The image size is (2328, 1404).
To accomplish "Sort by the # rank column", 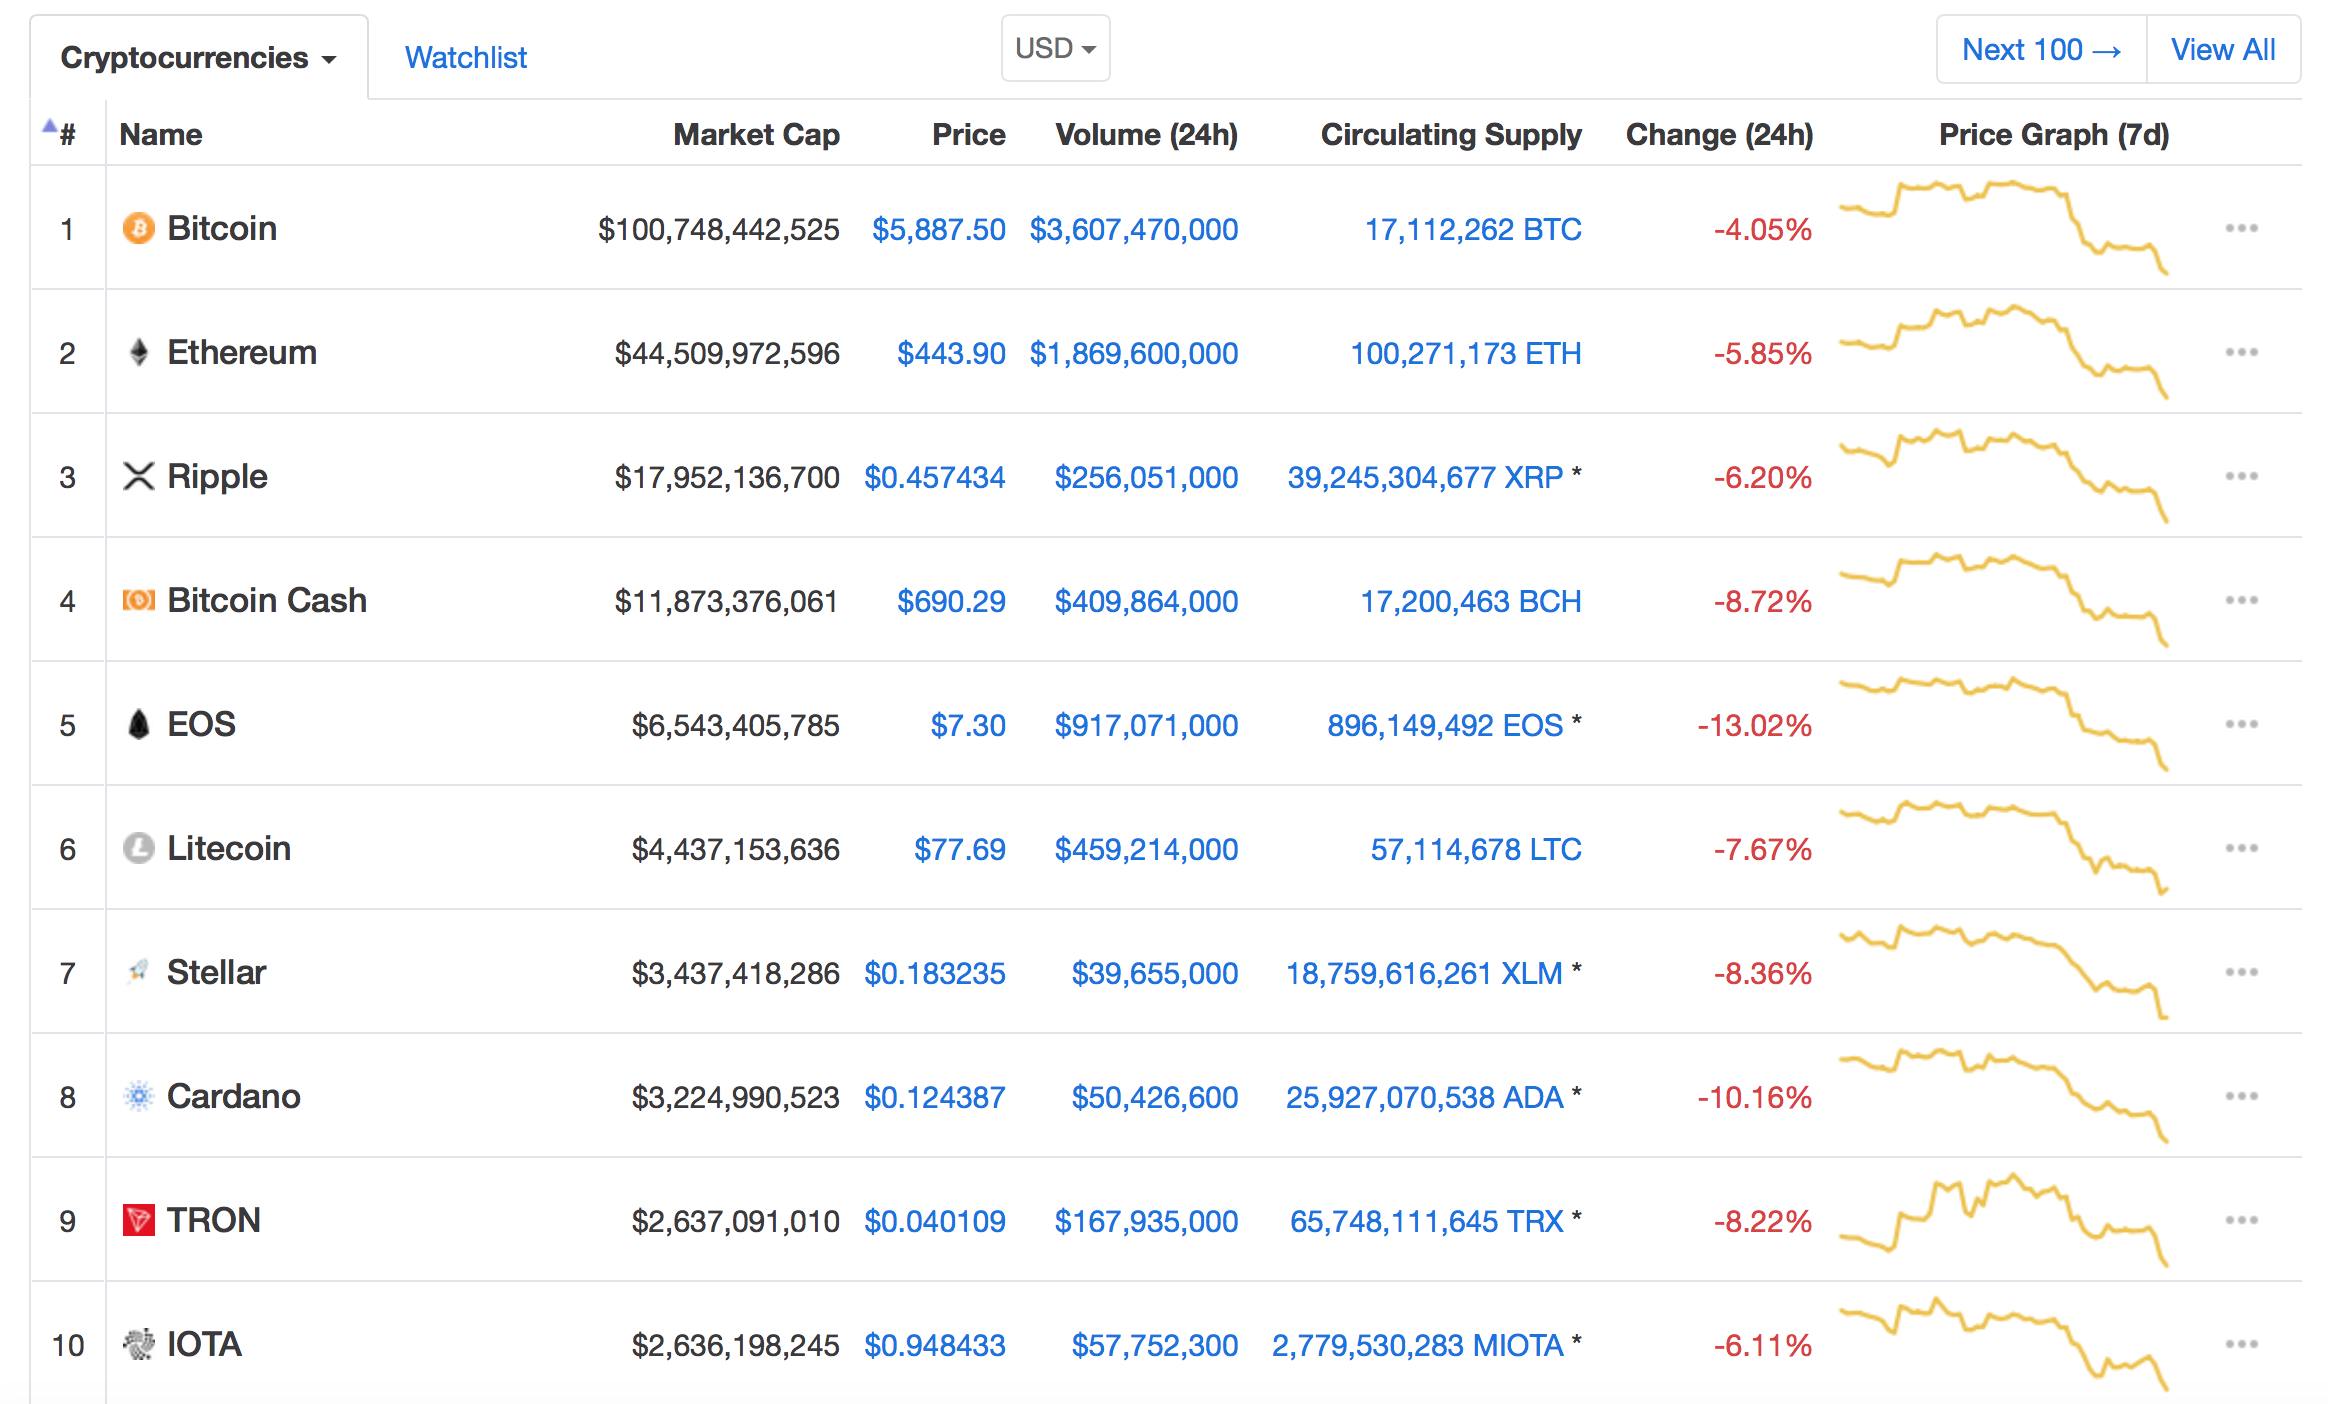I will (x=67, y=134).
